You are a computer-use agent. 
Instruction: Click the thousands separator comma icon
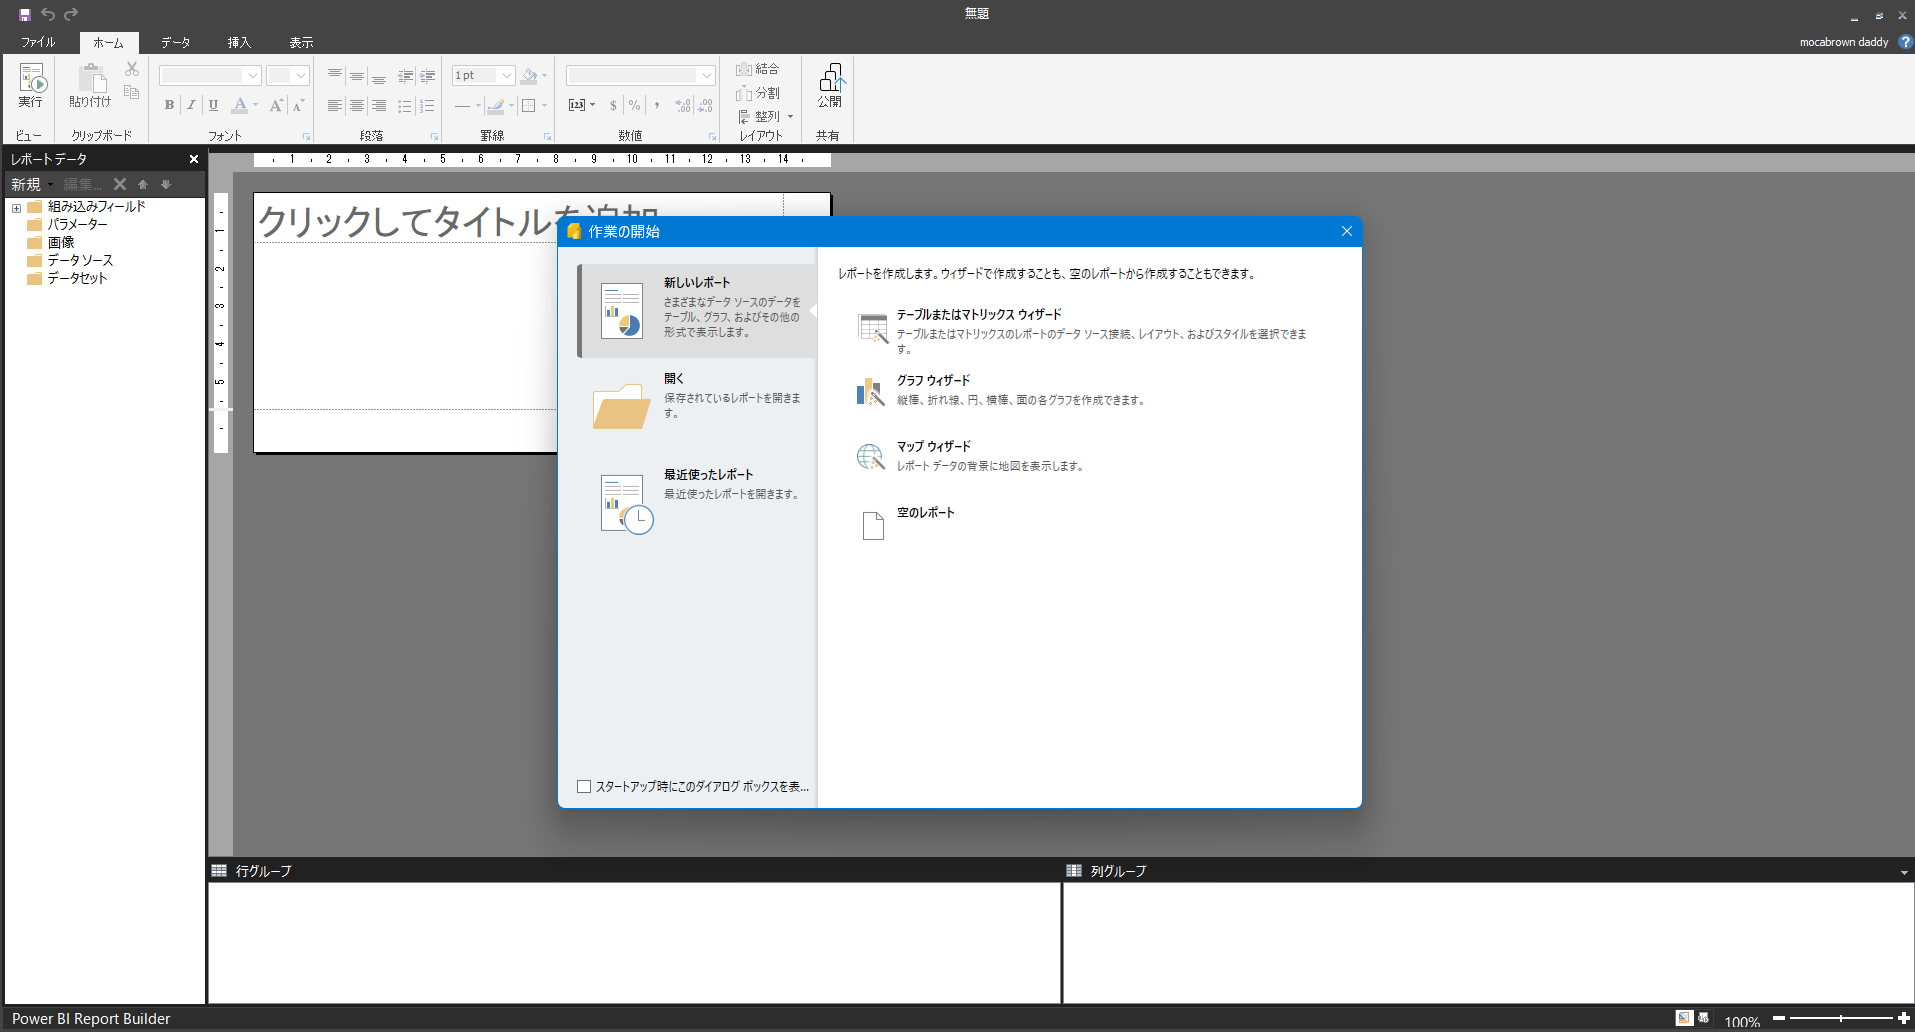point(657,105)
